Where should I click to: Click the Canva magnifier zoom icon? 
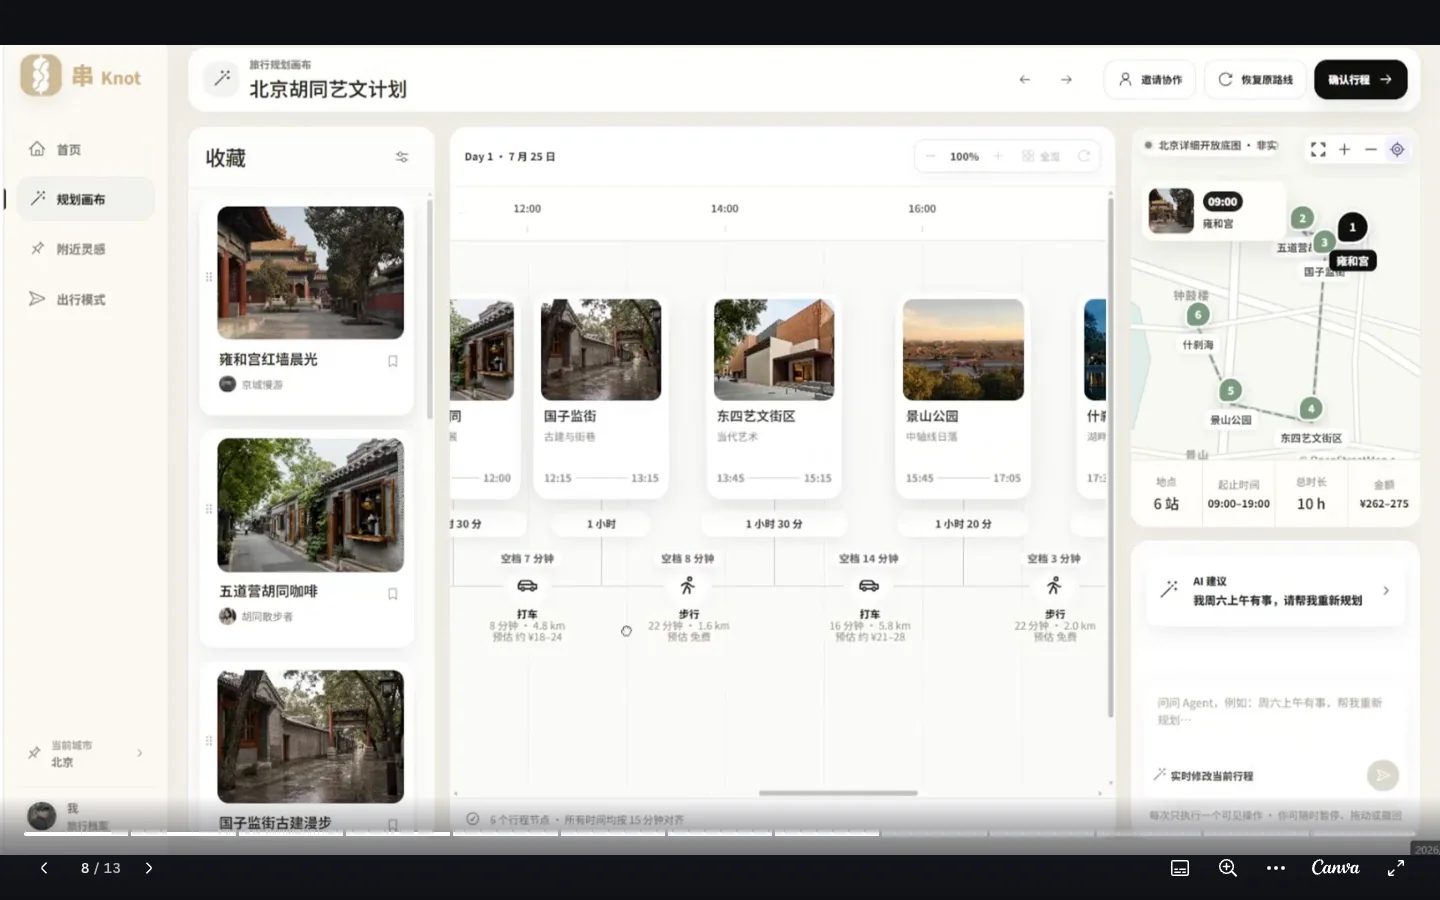pyautogui.click(x=1228, y=868)
